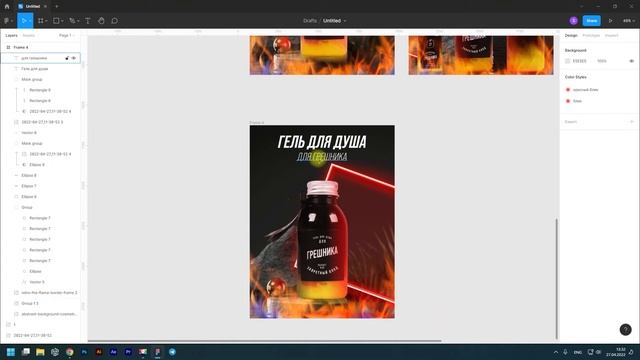
Task: Select Vector 5 layer
Action: tap(37, 282)
